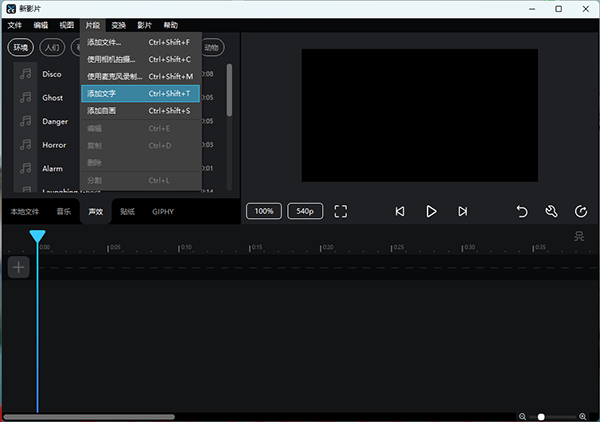Maximize the 新影片 window

[559, 9]
